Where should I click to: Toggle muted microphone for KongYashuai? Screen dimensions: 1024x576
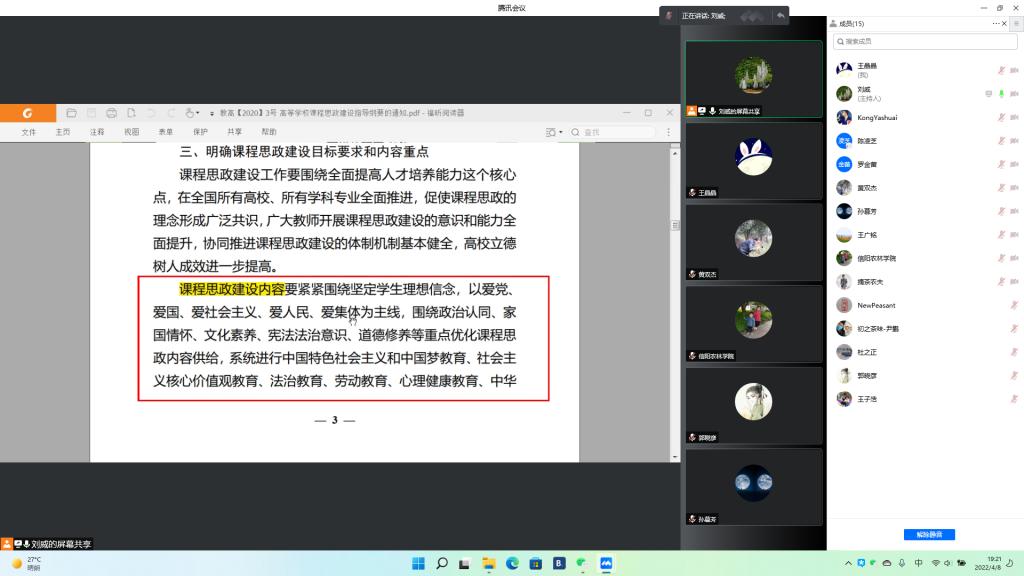pyautogui.click(x=1001, y=117)
